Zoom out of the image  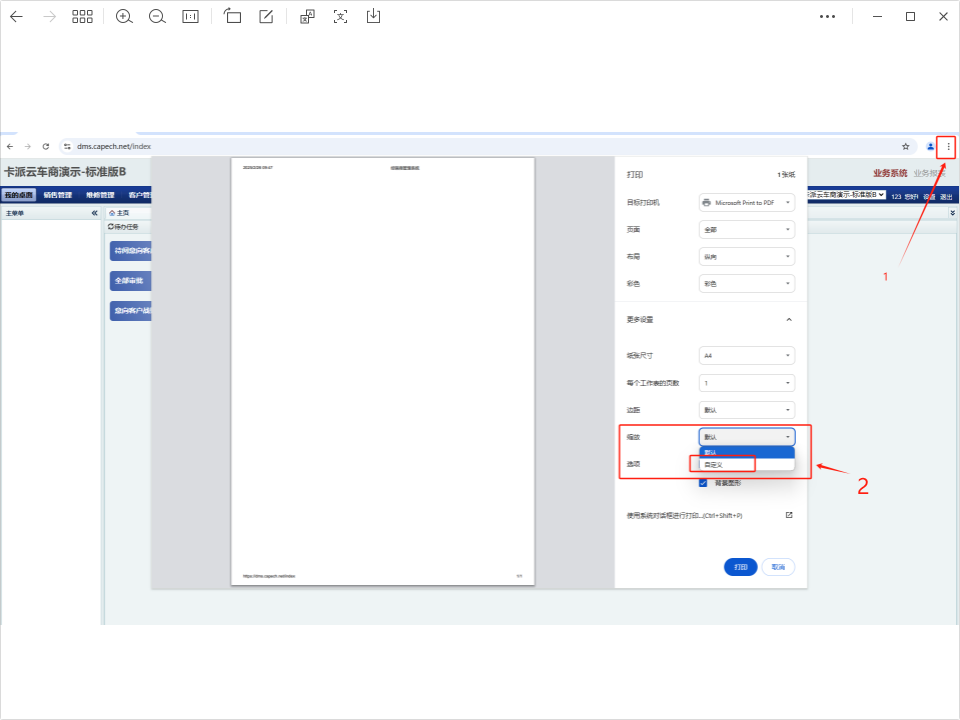(157, 17)
